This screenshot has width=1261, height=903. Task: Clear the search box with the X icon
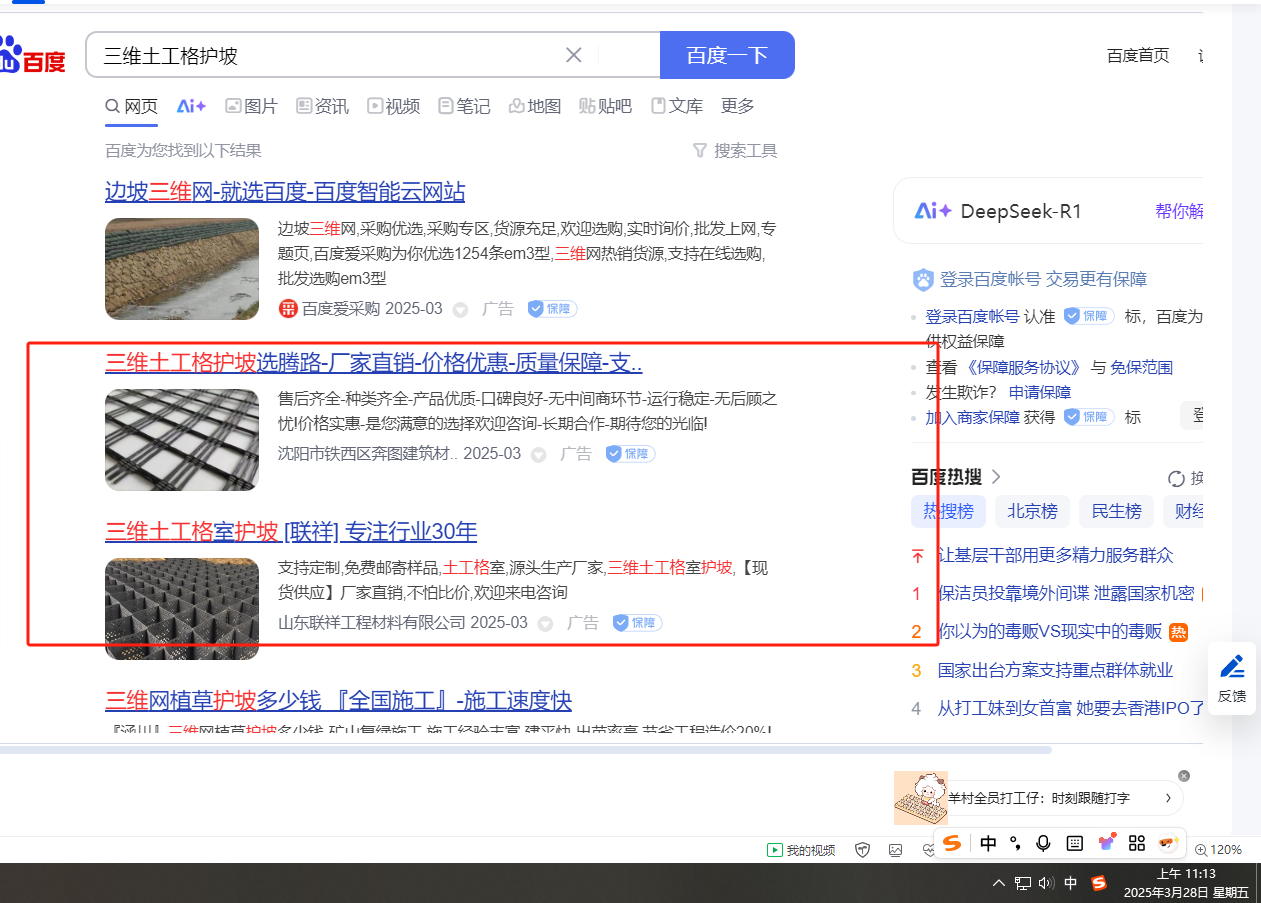click(x=574, y=55)
